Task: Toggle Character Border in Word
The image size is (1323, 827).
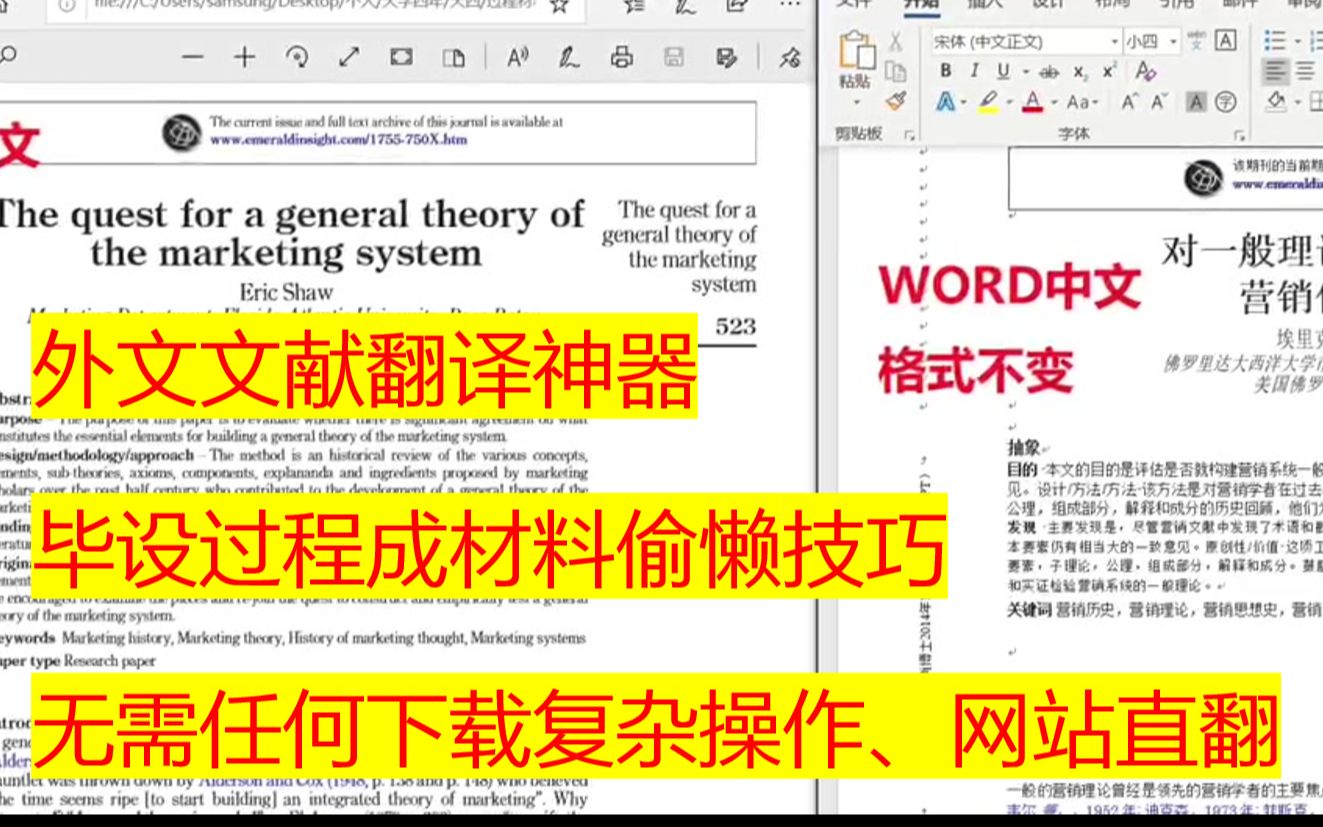Action: coord(1226,41)
